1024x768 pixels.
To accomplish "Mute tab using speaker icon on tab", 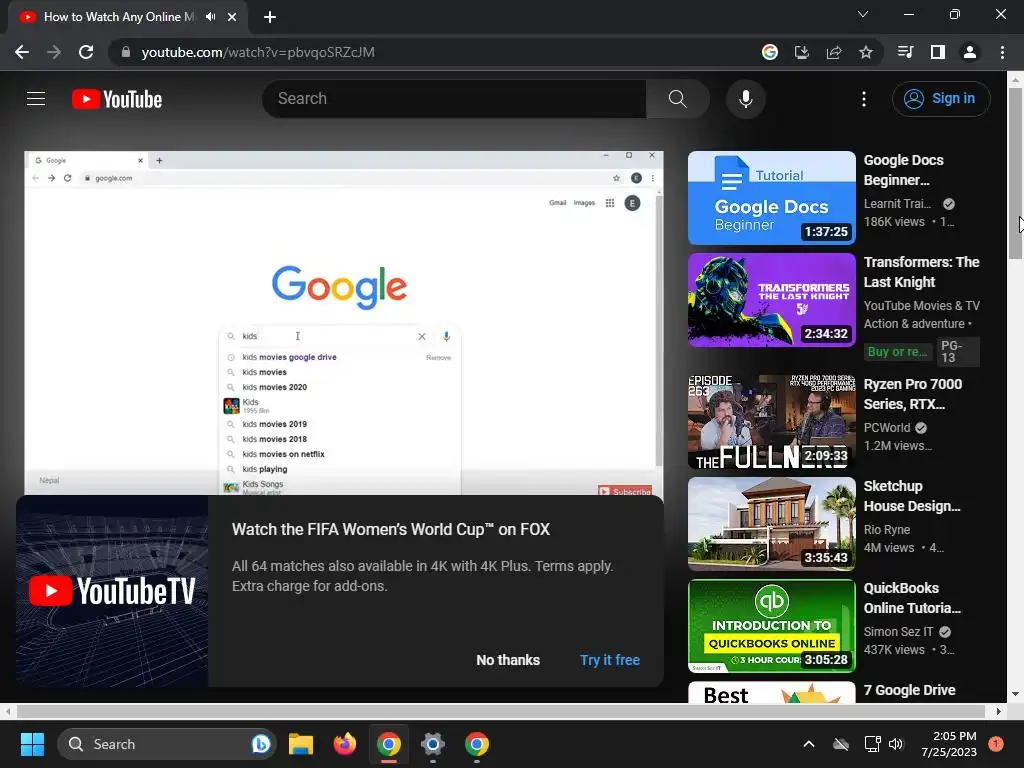I will [210, 17].
